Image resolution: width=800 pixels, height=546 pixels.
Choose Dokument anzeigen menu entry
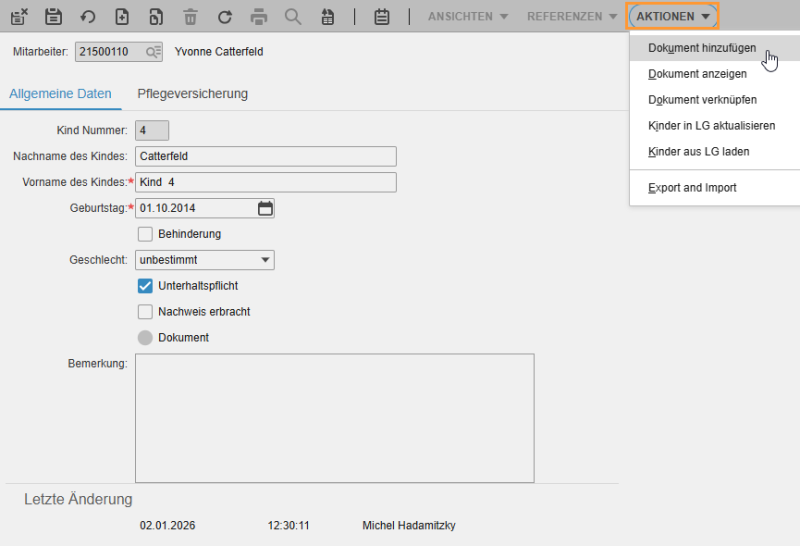(x=715, y=74)
